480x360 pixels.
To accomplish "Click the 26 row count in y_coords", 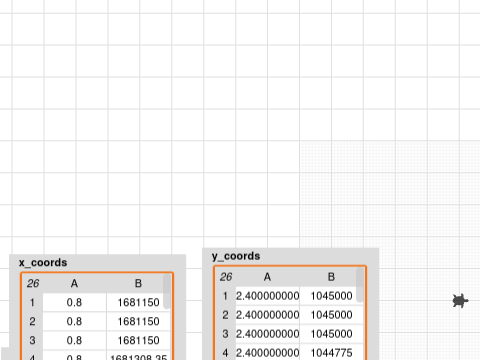I will click(226, 277).
